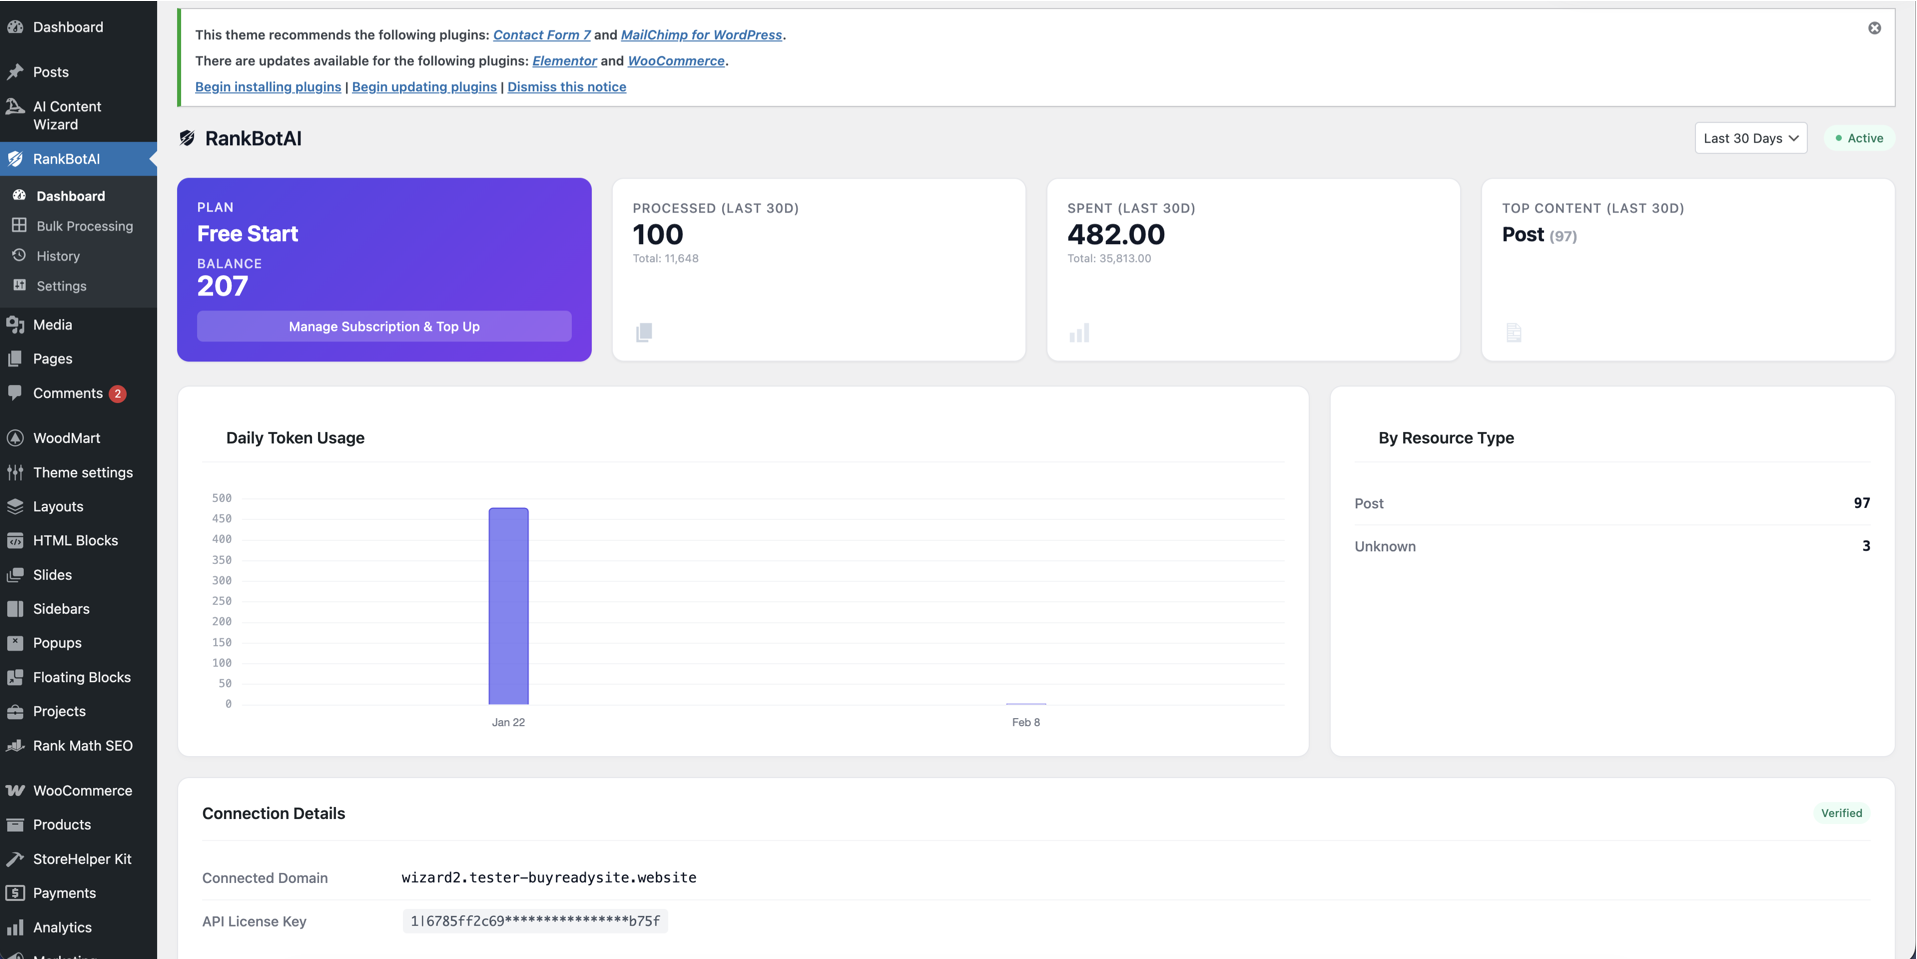Click Manage Subscription & Top Up
The width and height of the screenshot is (1917, 959).
384,326
